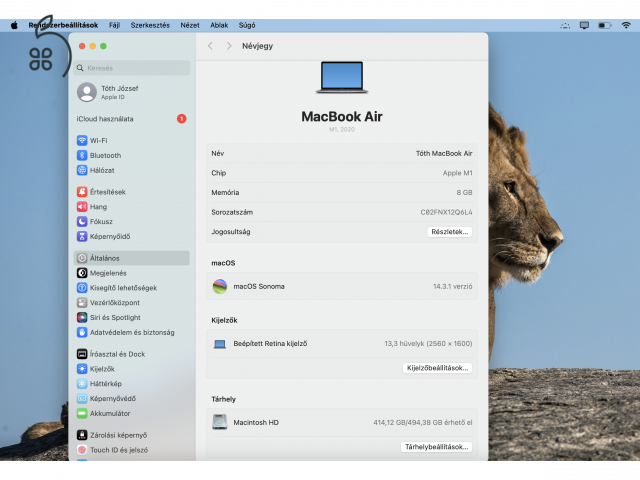
Task: Click the macOS Sonoma logo icon
Action: 220,287
